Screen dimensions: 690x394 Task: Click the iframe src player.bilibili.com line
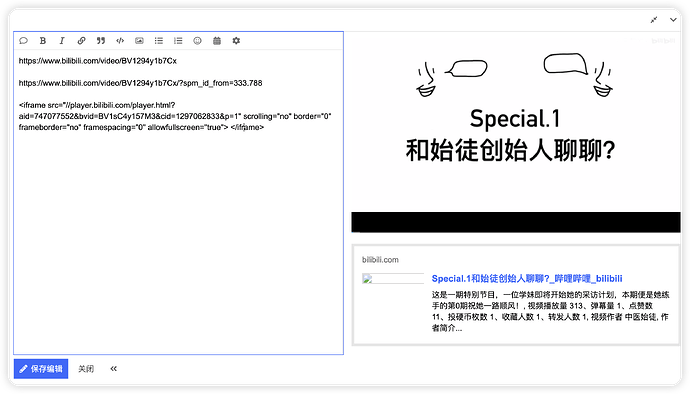point(97,105)
